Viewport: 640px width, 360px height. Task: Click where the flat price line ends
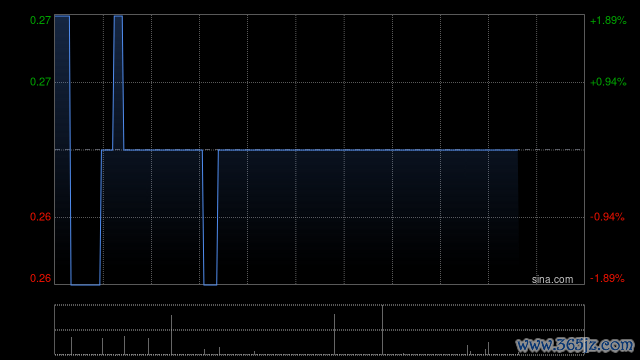point(518,150)
